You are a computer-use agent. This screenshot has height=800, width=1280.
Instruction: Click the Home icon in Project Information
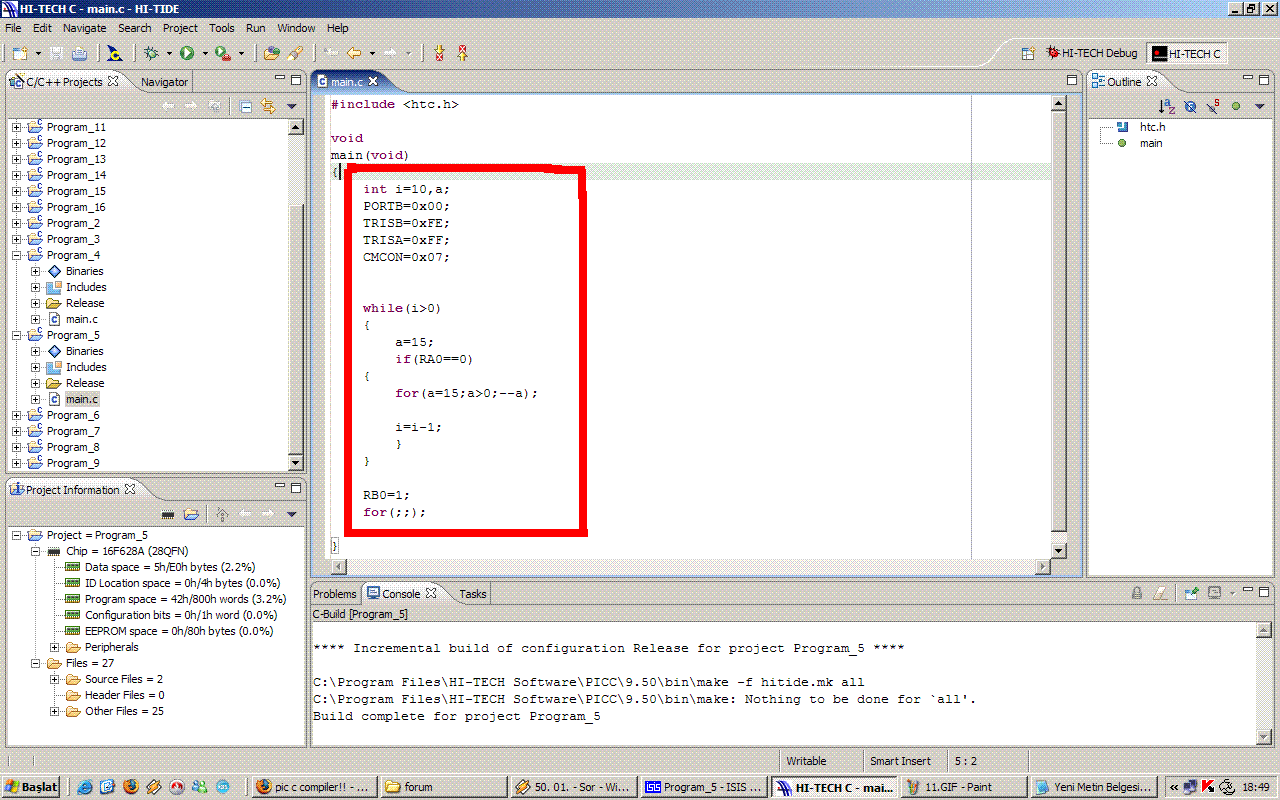(222, 514)
